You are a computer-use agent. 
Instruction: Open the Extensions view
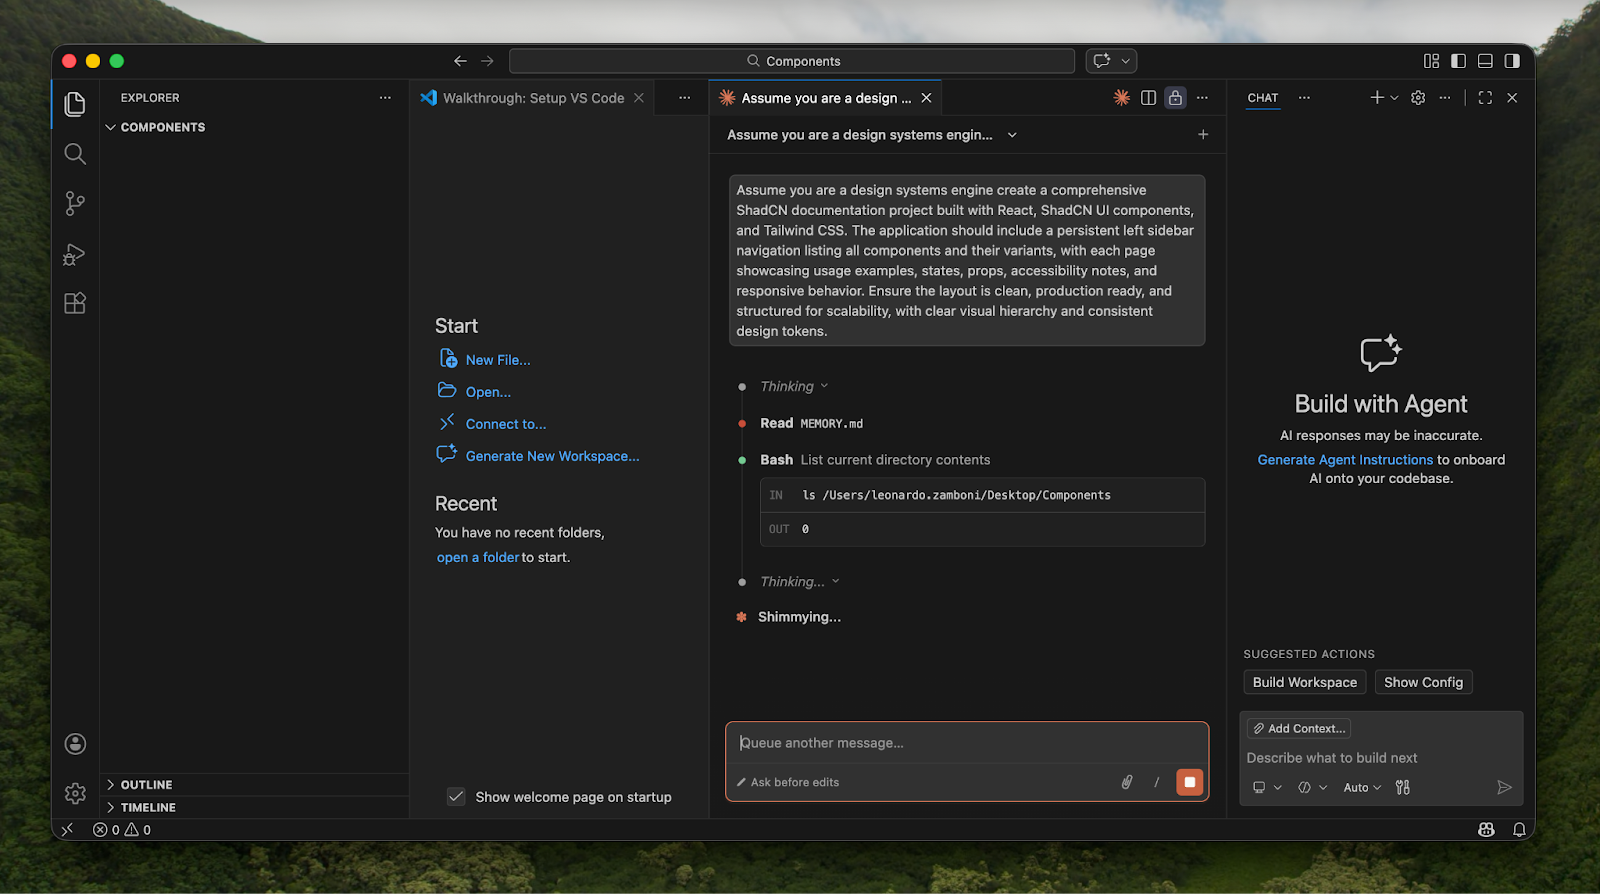(75, 303)
